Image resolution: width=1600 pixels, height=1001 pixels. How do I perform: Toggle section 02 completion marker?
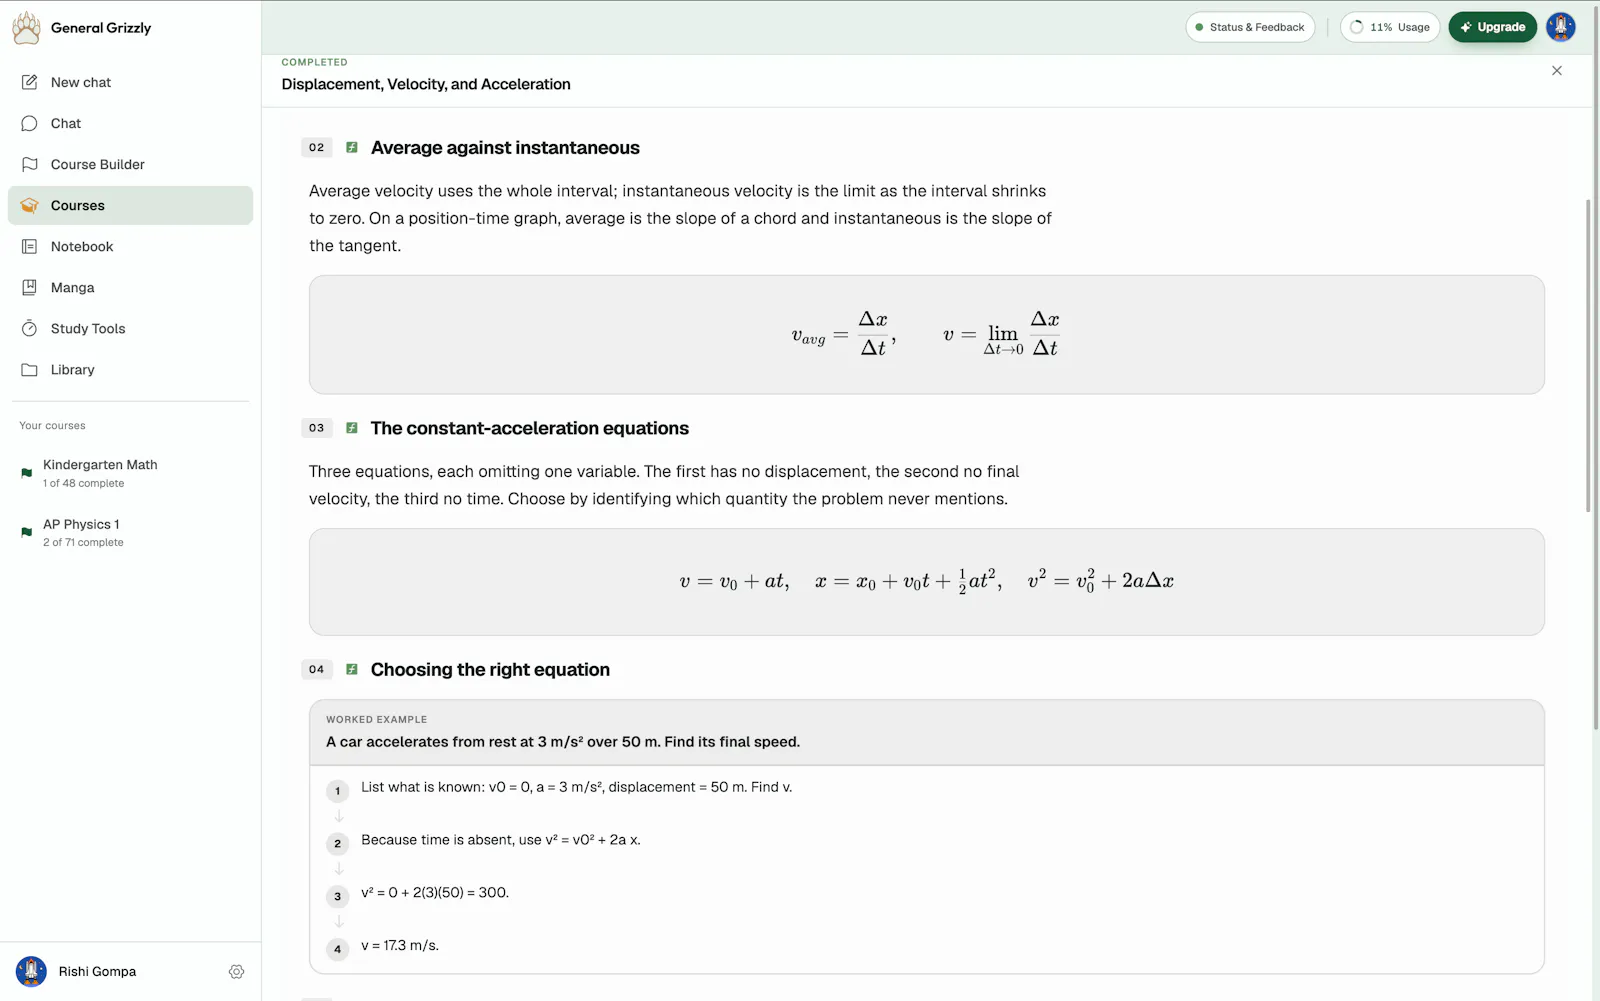click(352, 147)
